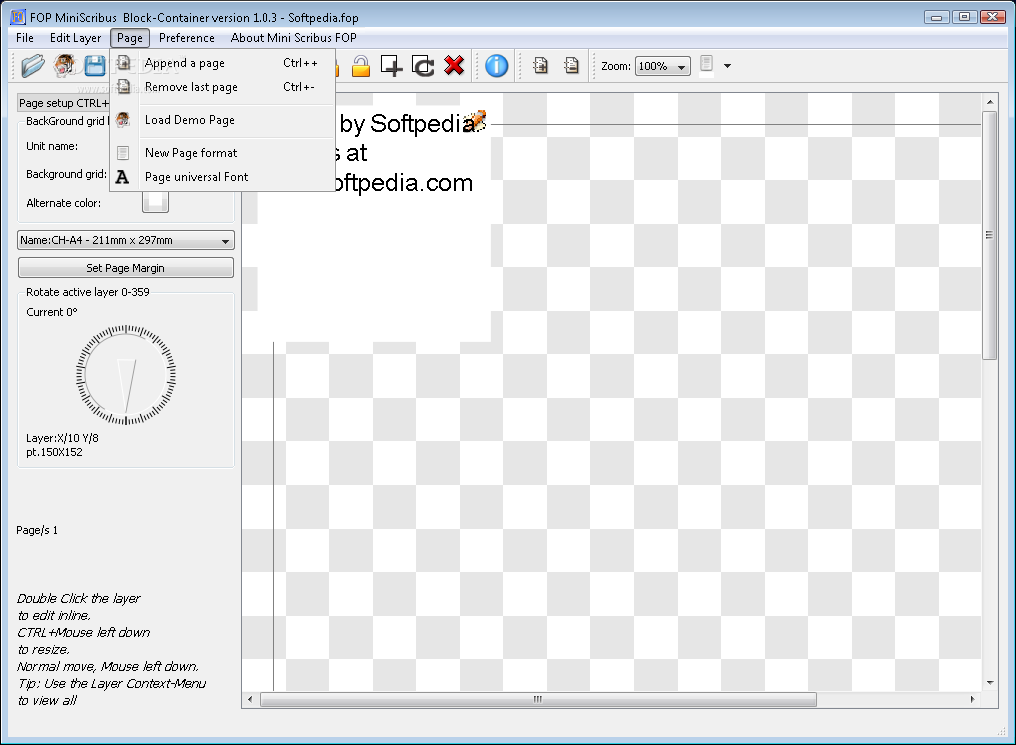Click the letter A font icon in the menu
This screenshot has height=745, width=1016.
(122, 177)
